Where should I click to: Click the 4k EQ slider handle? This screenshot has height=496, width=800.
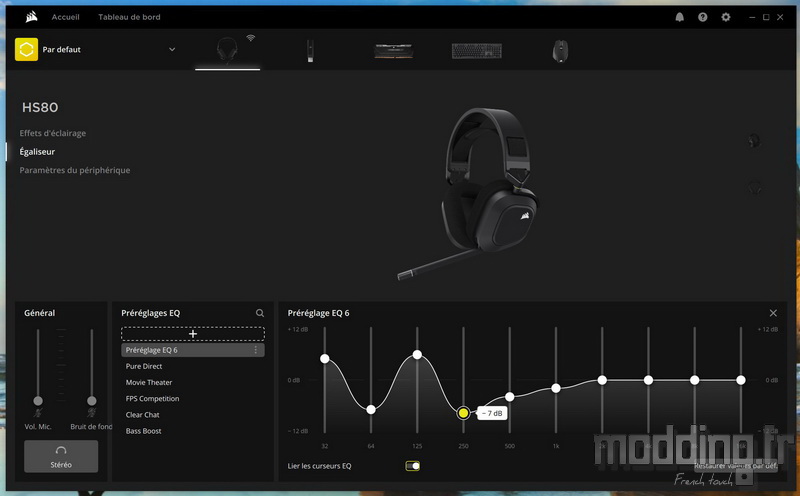click(648, 380)
